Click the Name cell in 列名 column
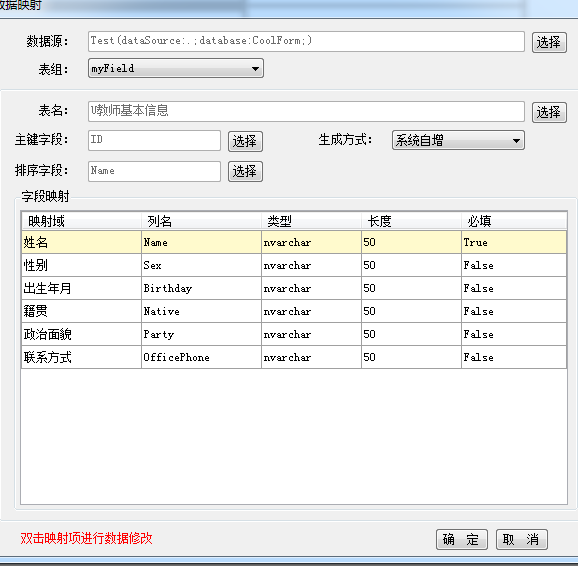 coord(201,242)
